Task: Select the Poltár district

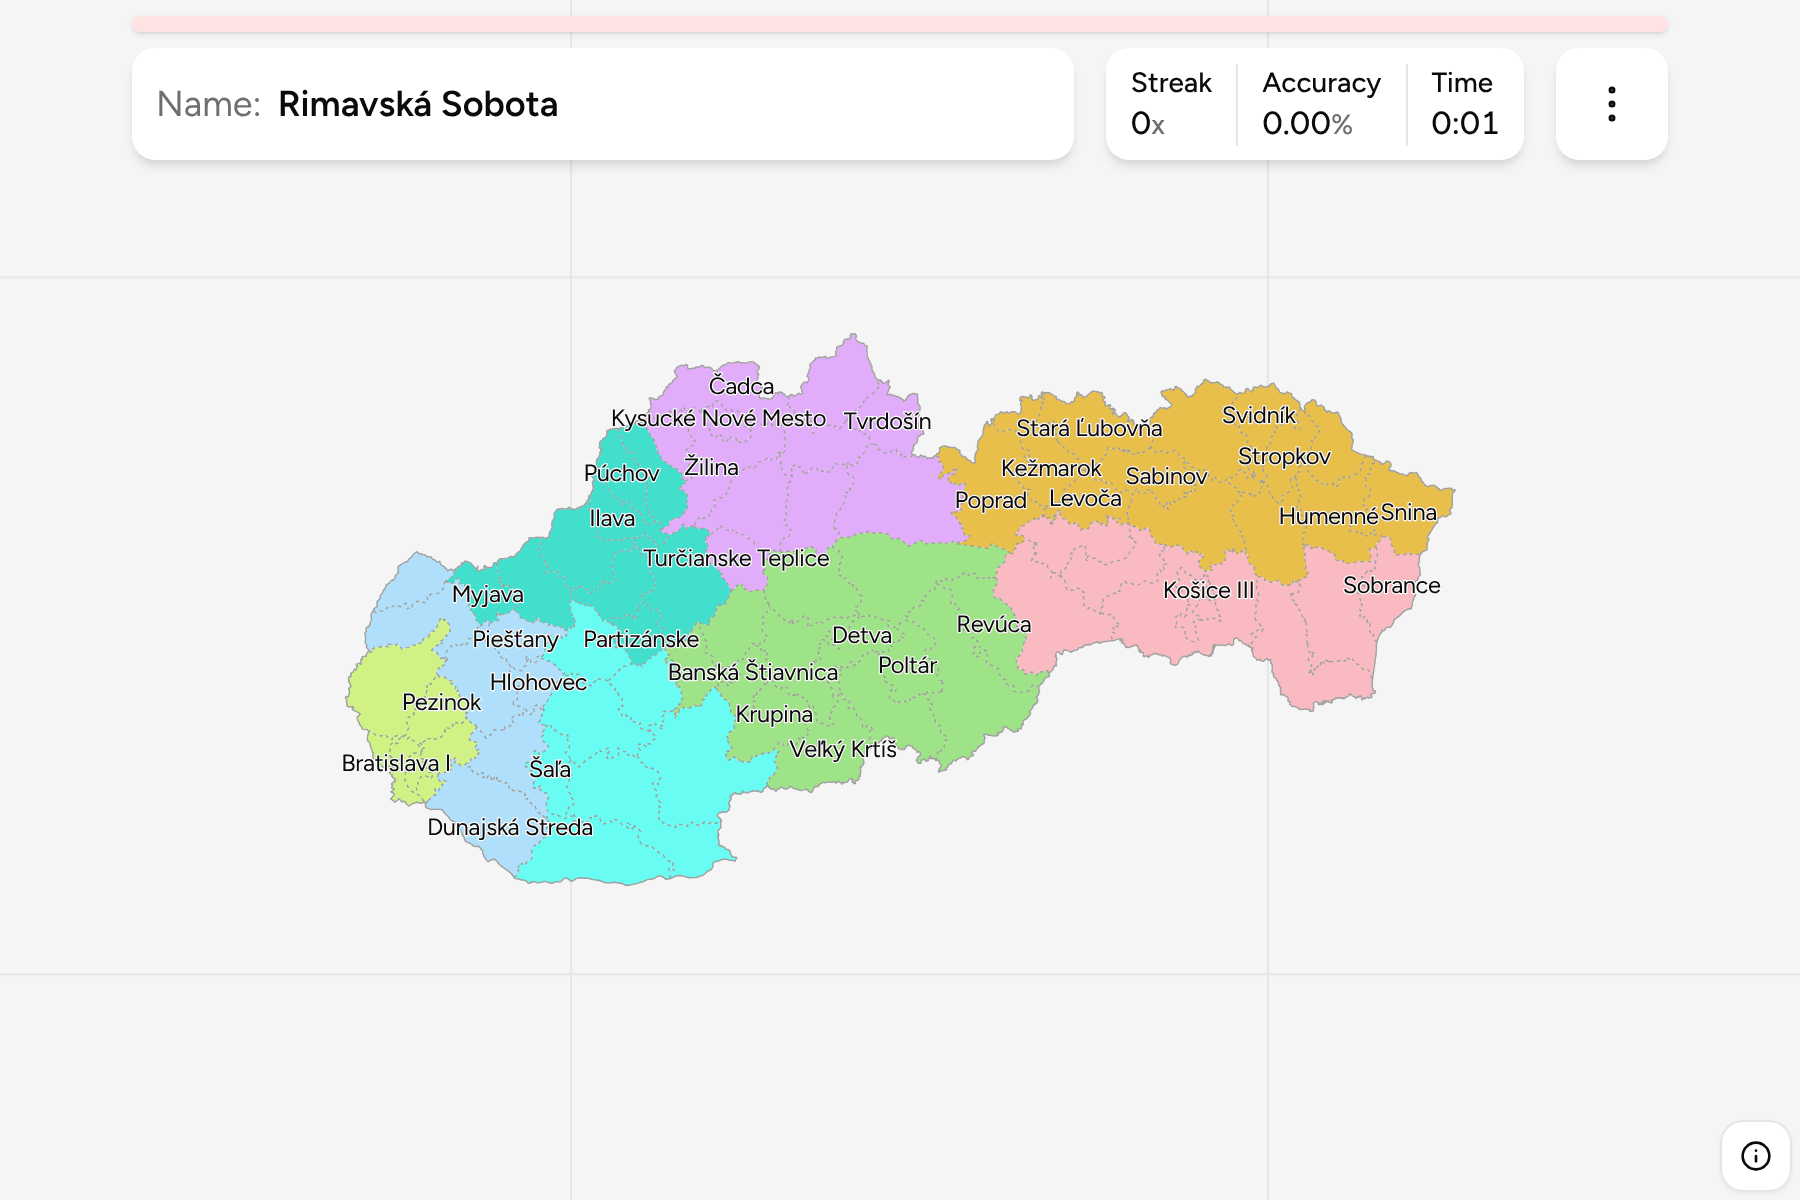Action: [x=907, y=665]
